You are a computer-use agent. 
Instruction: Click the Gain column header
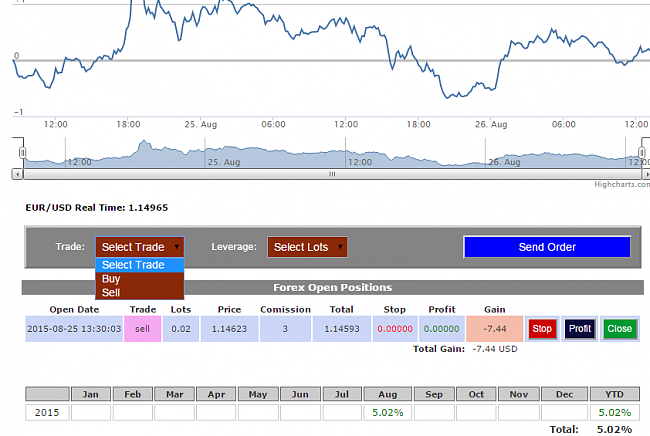pyautogui.click(x=495, y=310)
